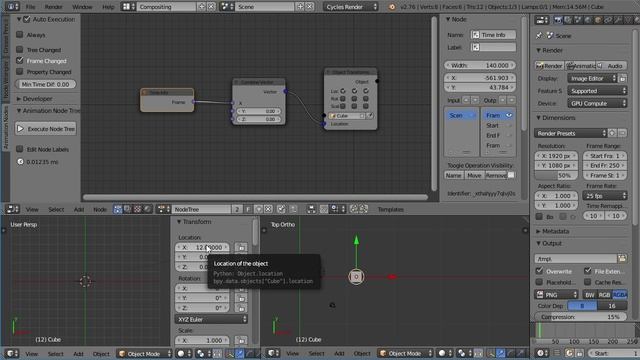The image size is (640, 360).
Task: Open the Scene properties tab icon
Action: click(578, 20)
